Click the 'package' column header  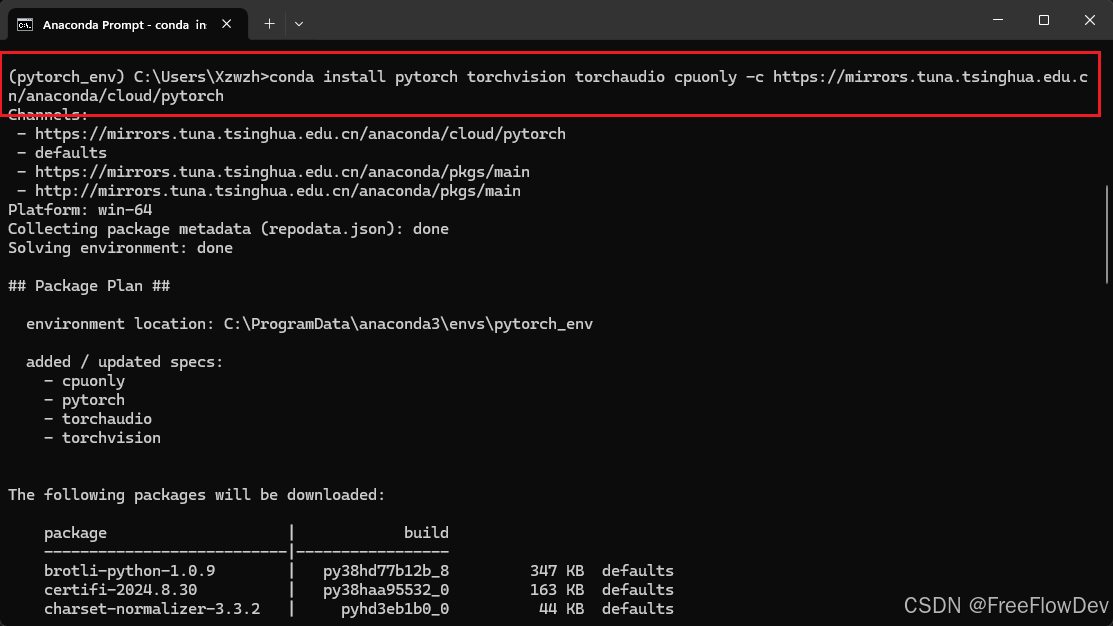tap(75, 533)
